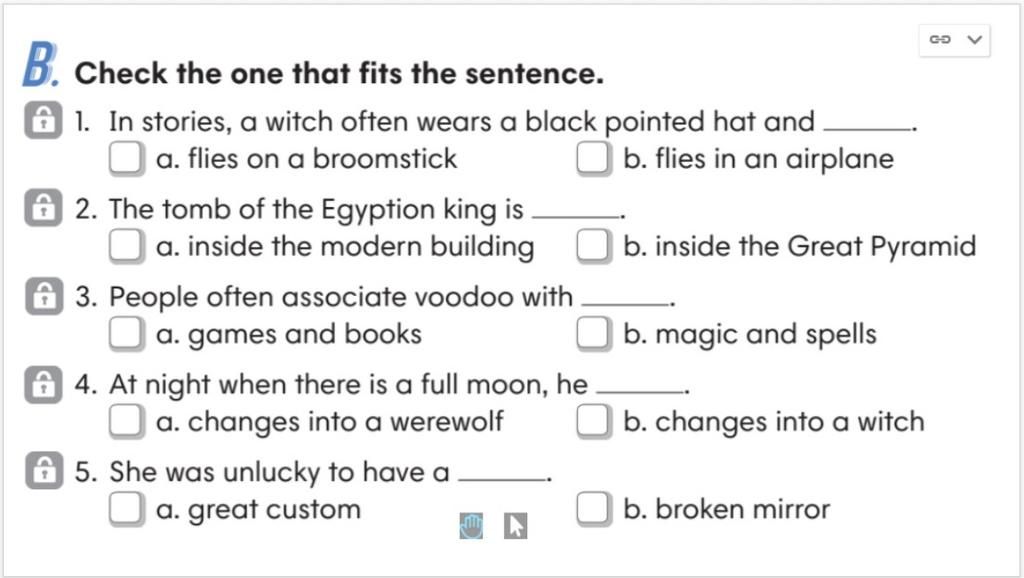Image resolution: width=1024 pixels, height=578 pixels.
Task: Select the arrow pointer tool icon
Action: pyautogui.click(x=515, y=526)
